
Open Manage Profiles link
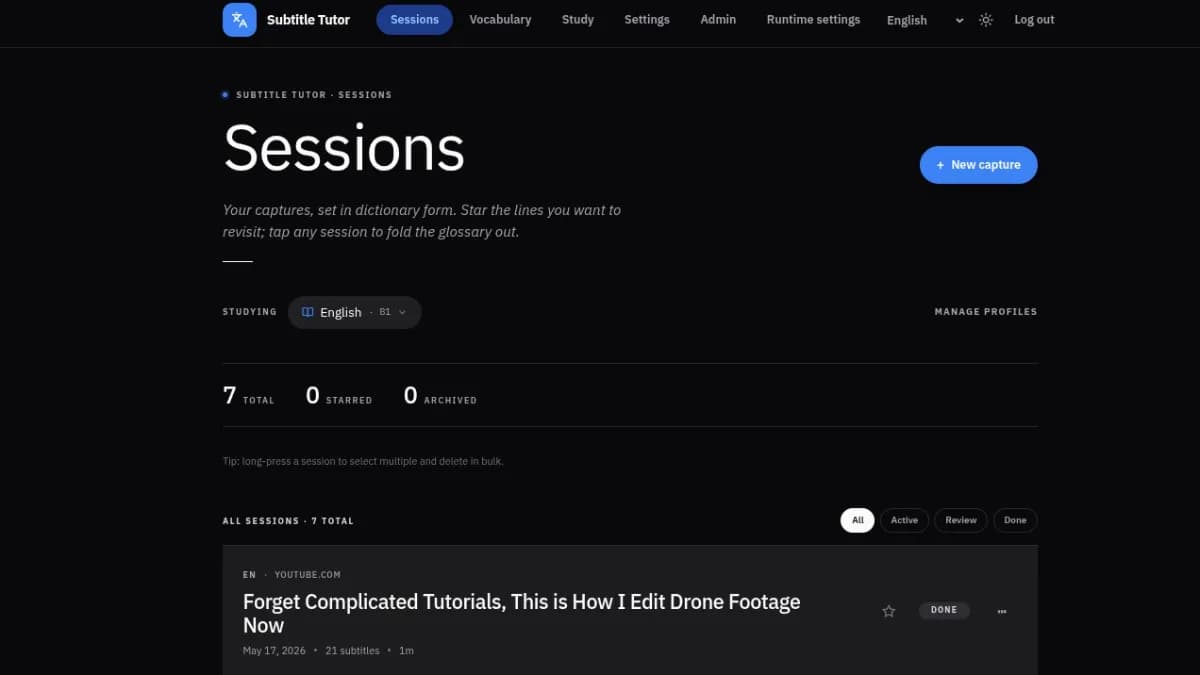point(986,312)
